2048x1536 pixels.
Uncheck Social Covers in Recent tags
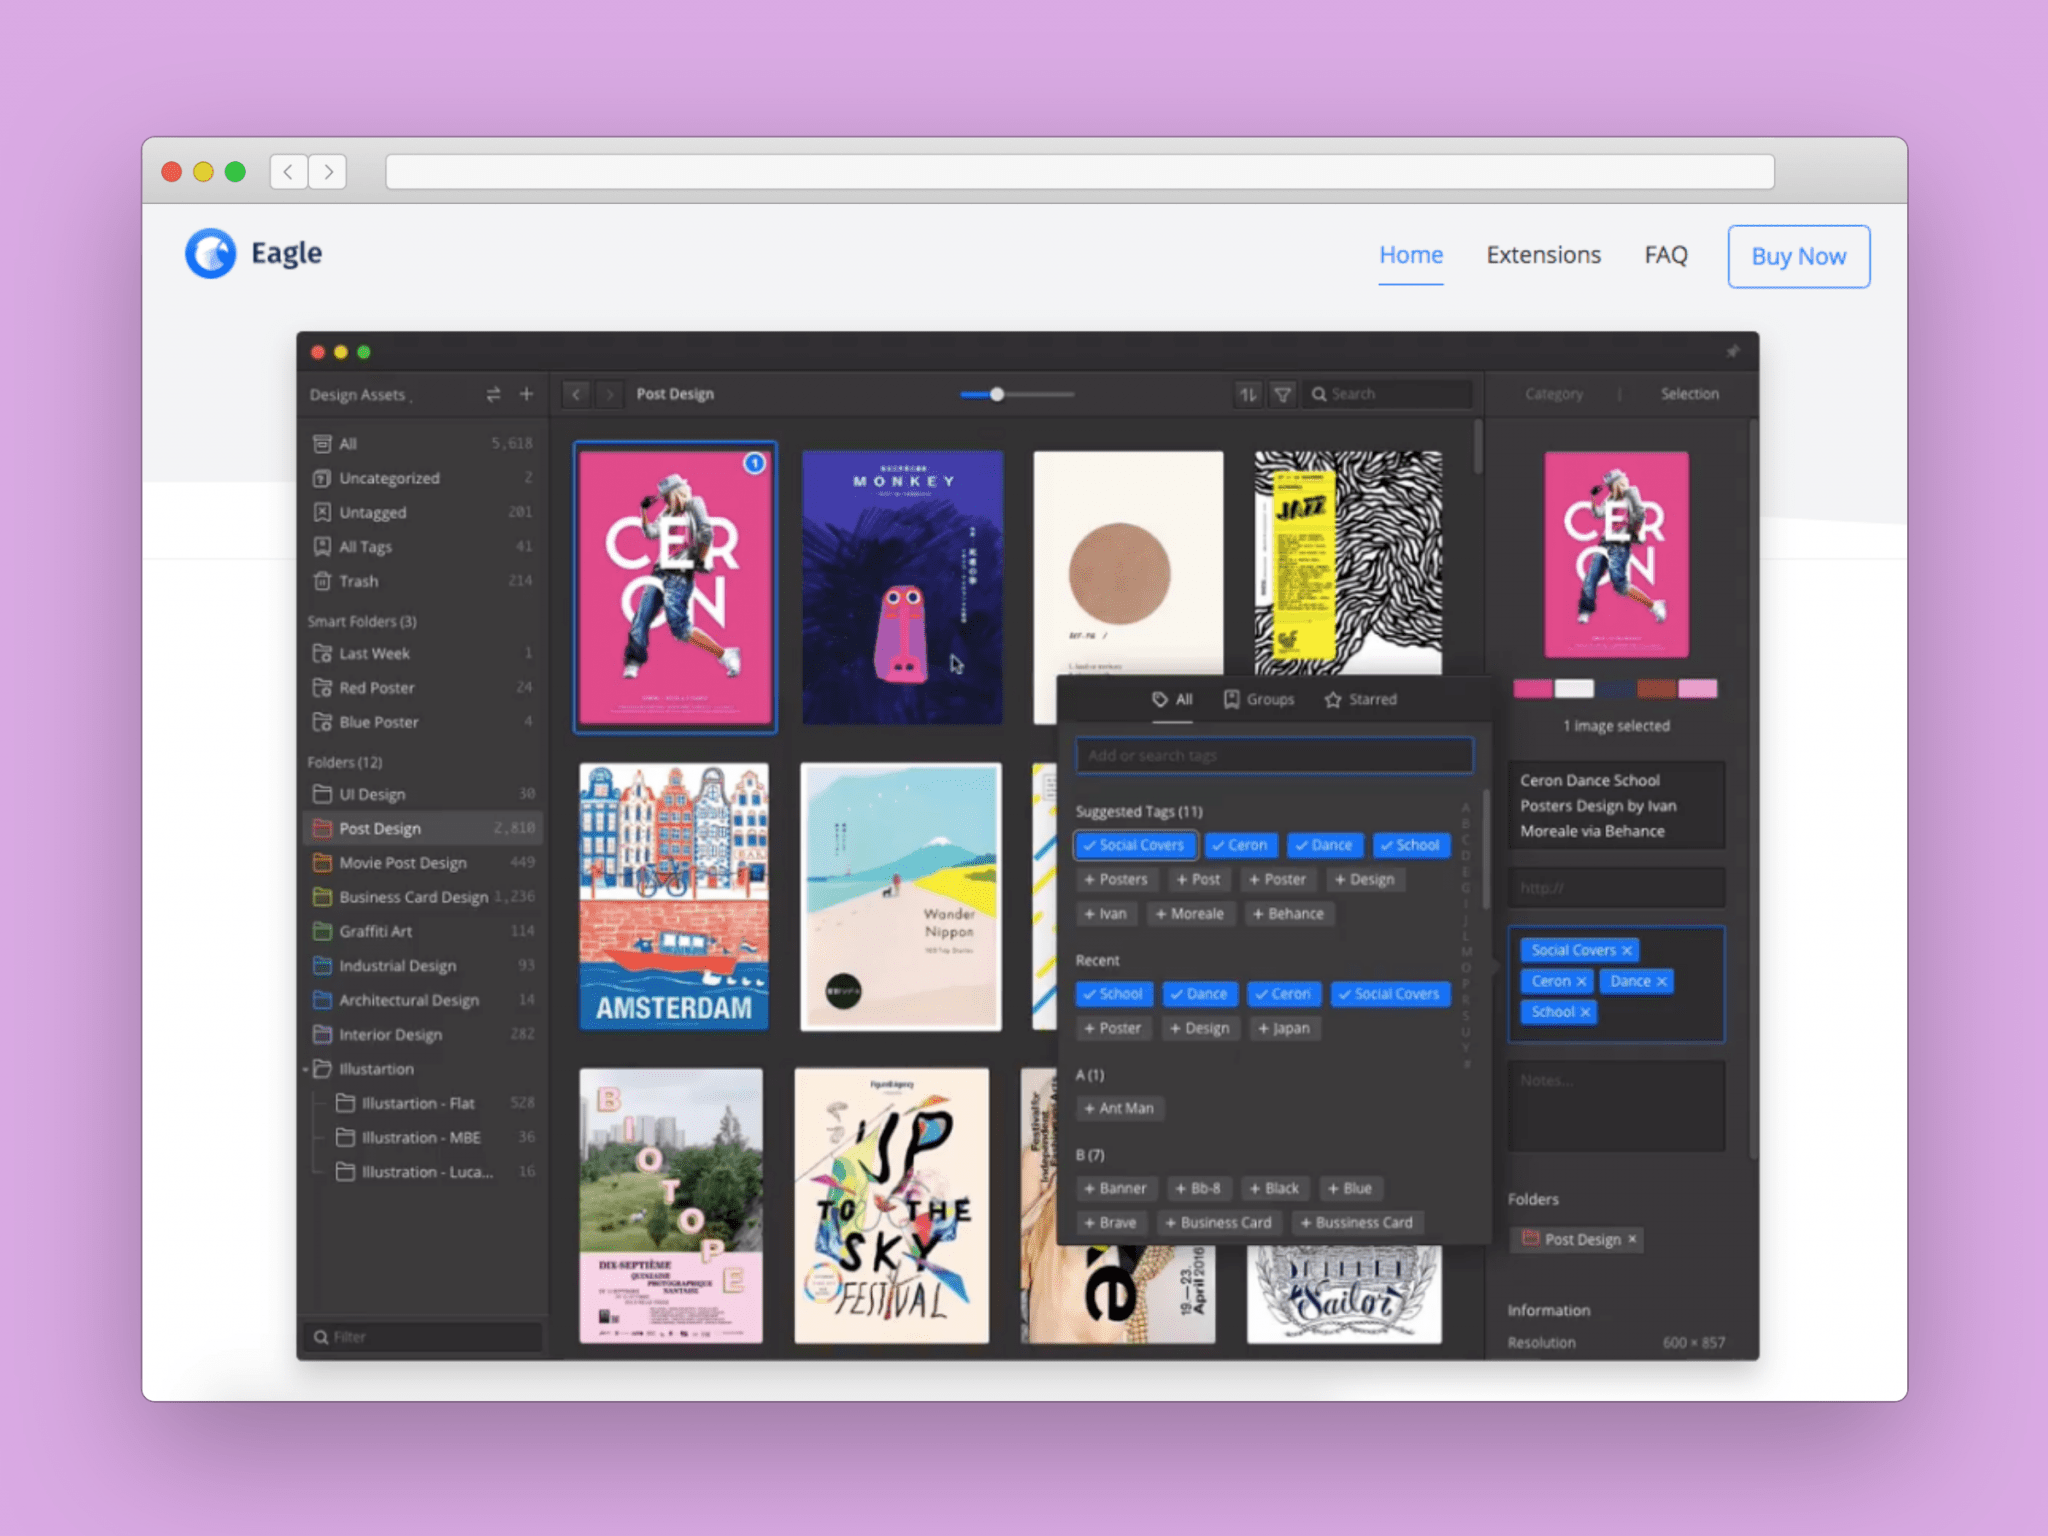point(1390,994)
